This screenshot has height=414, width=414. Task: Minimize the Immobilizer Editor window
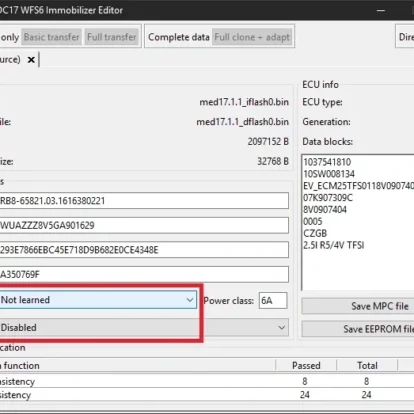click(x=381, y=10)
